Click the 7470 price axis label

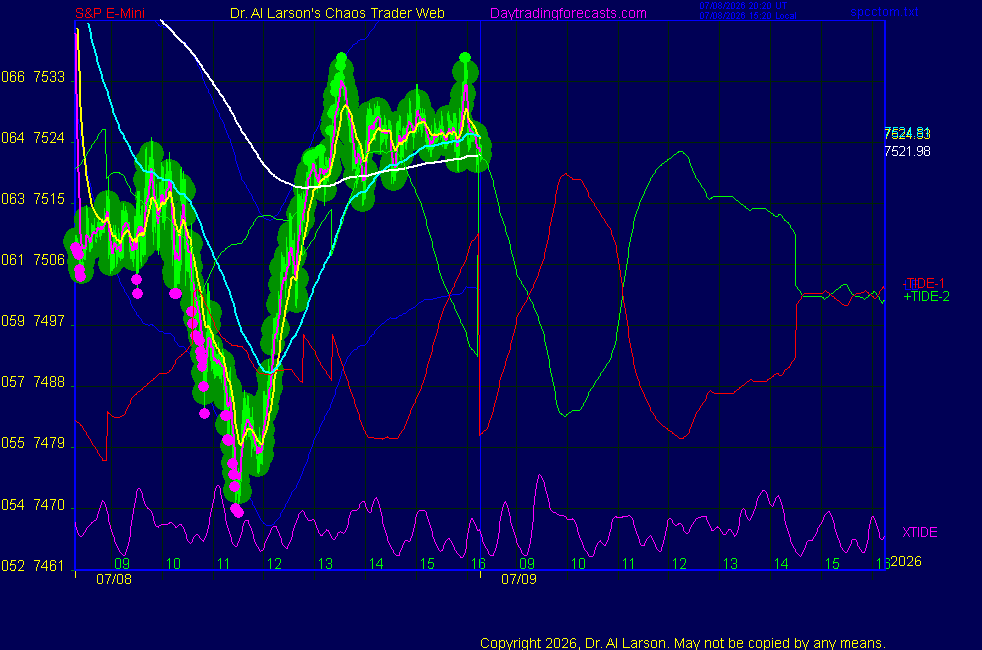point(49,505)
